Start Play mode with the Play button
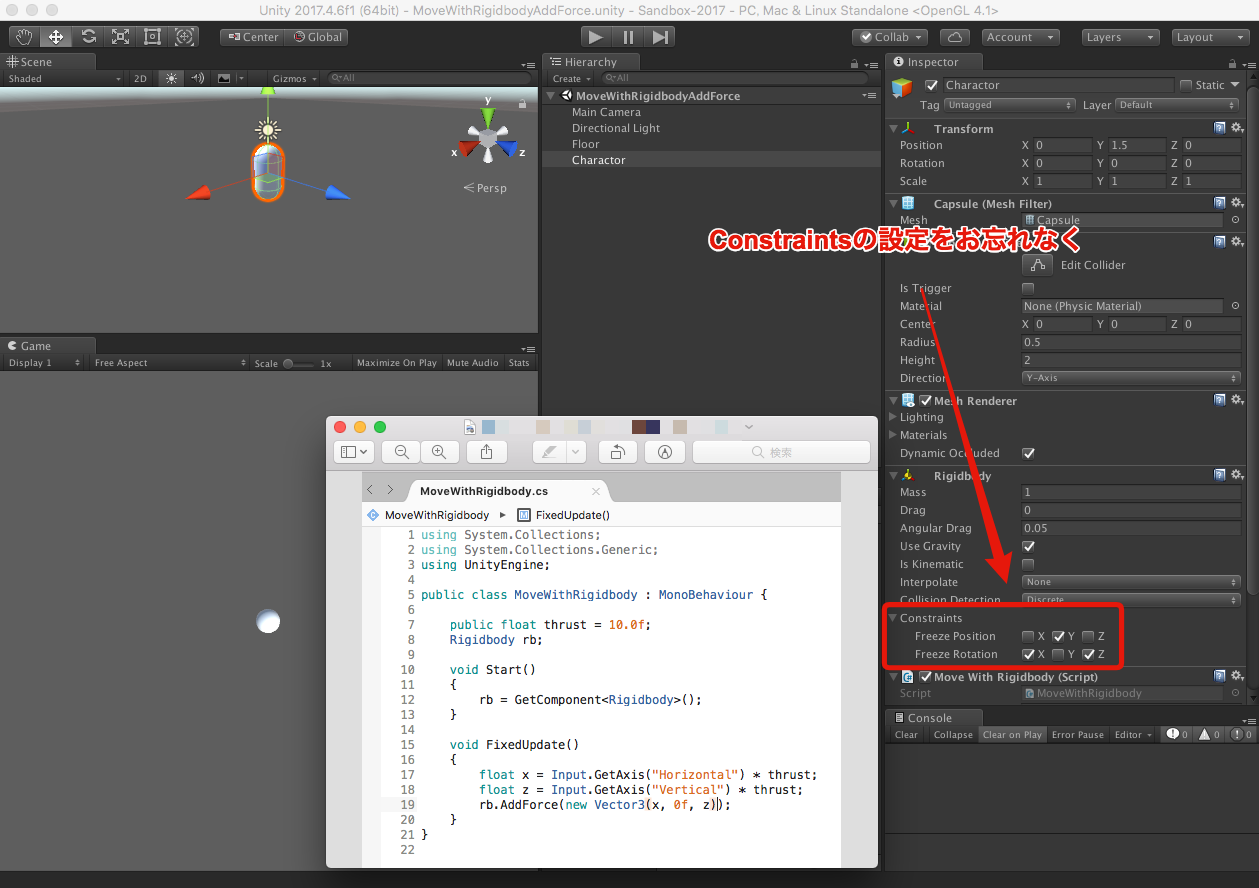 [x=596, y=37]
